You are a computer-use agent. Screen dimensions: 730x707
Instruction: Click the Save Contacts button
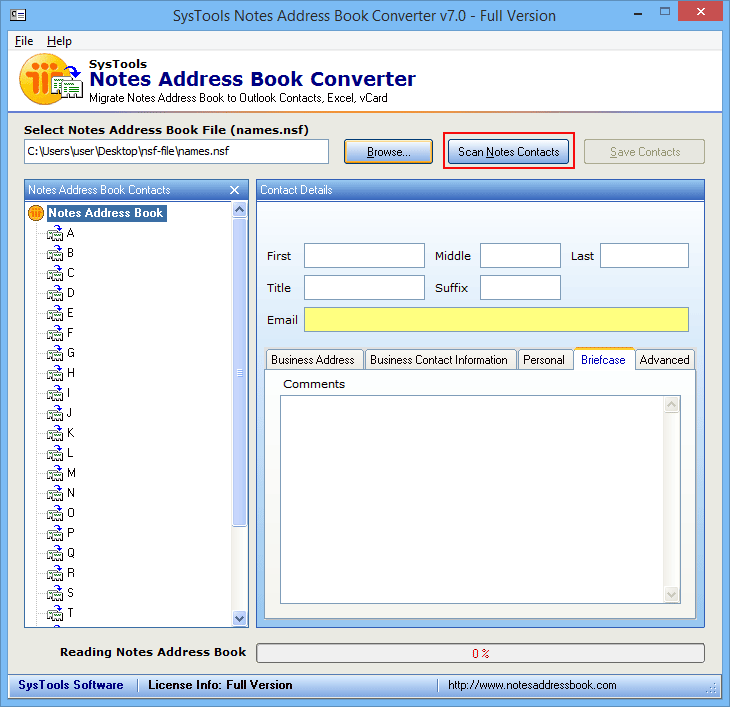click(644, 152)
